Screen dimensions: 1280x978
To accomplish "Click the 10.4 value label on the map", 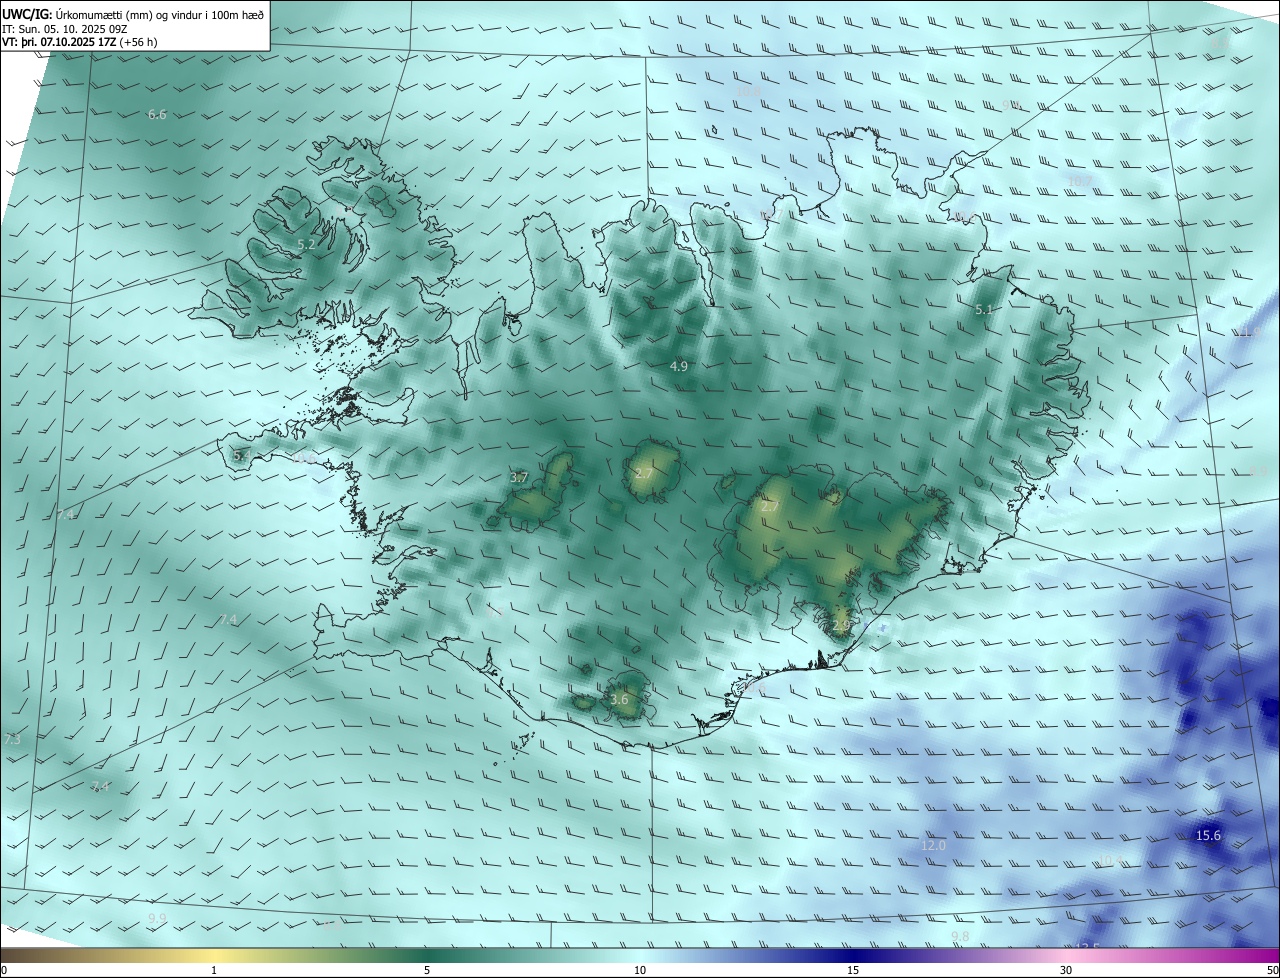I will point(1111,861).
